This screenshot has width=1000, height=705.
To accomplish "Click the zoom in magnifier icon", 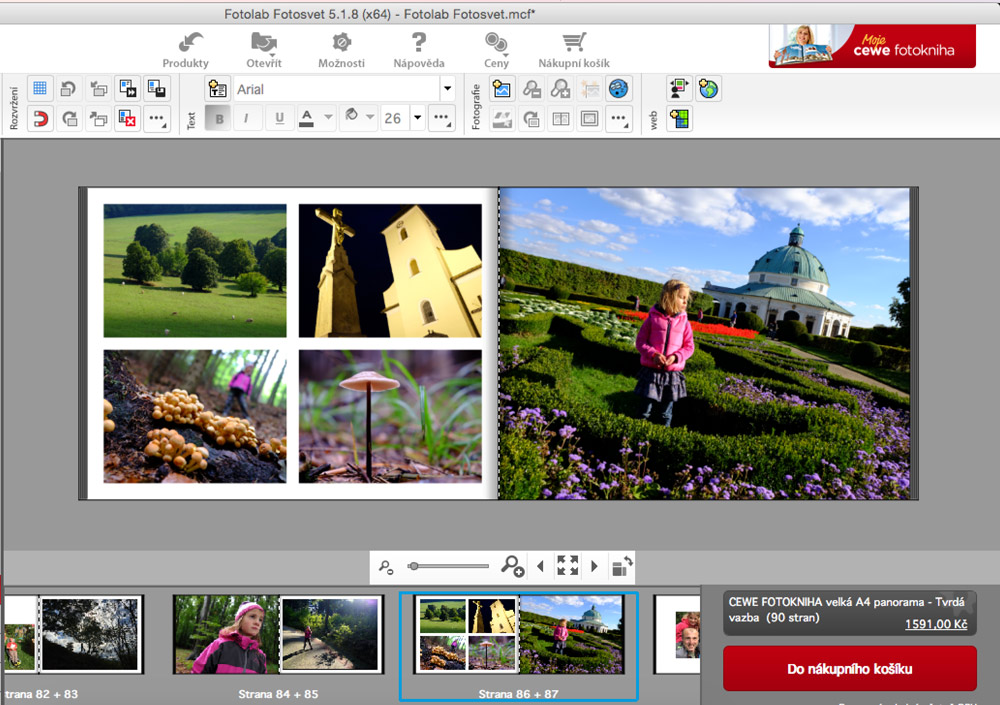I will click(512, 567).
